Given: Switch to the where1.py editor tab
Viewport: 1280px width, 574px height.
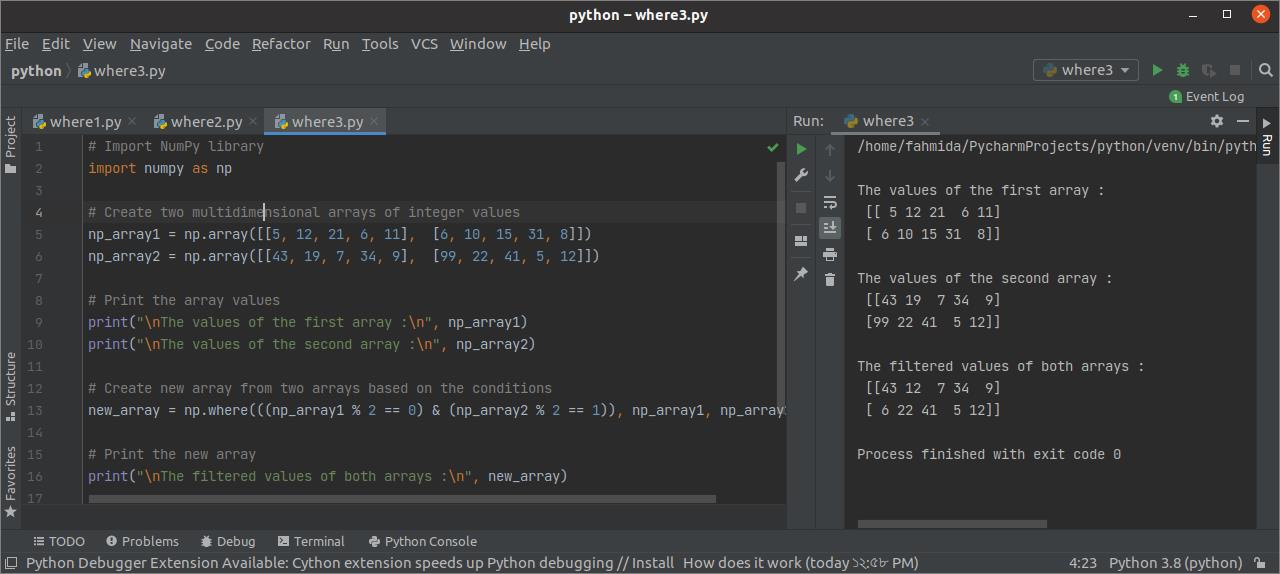Looking at the screenshot, I should [x=85, y=122].
